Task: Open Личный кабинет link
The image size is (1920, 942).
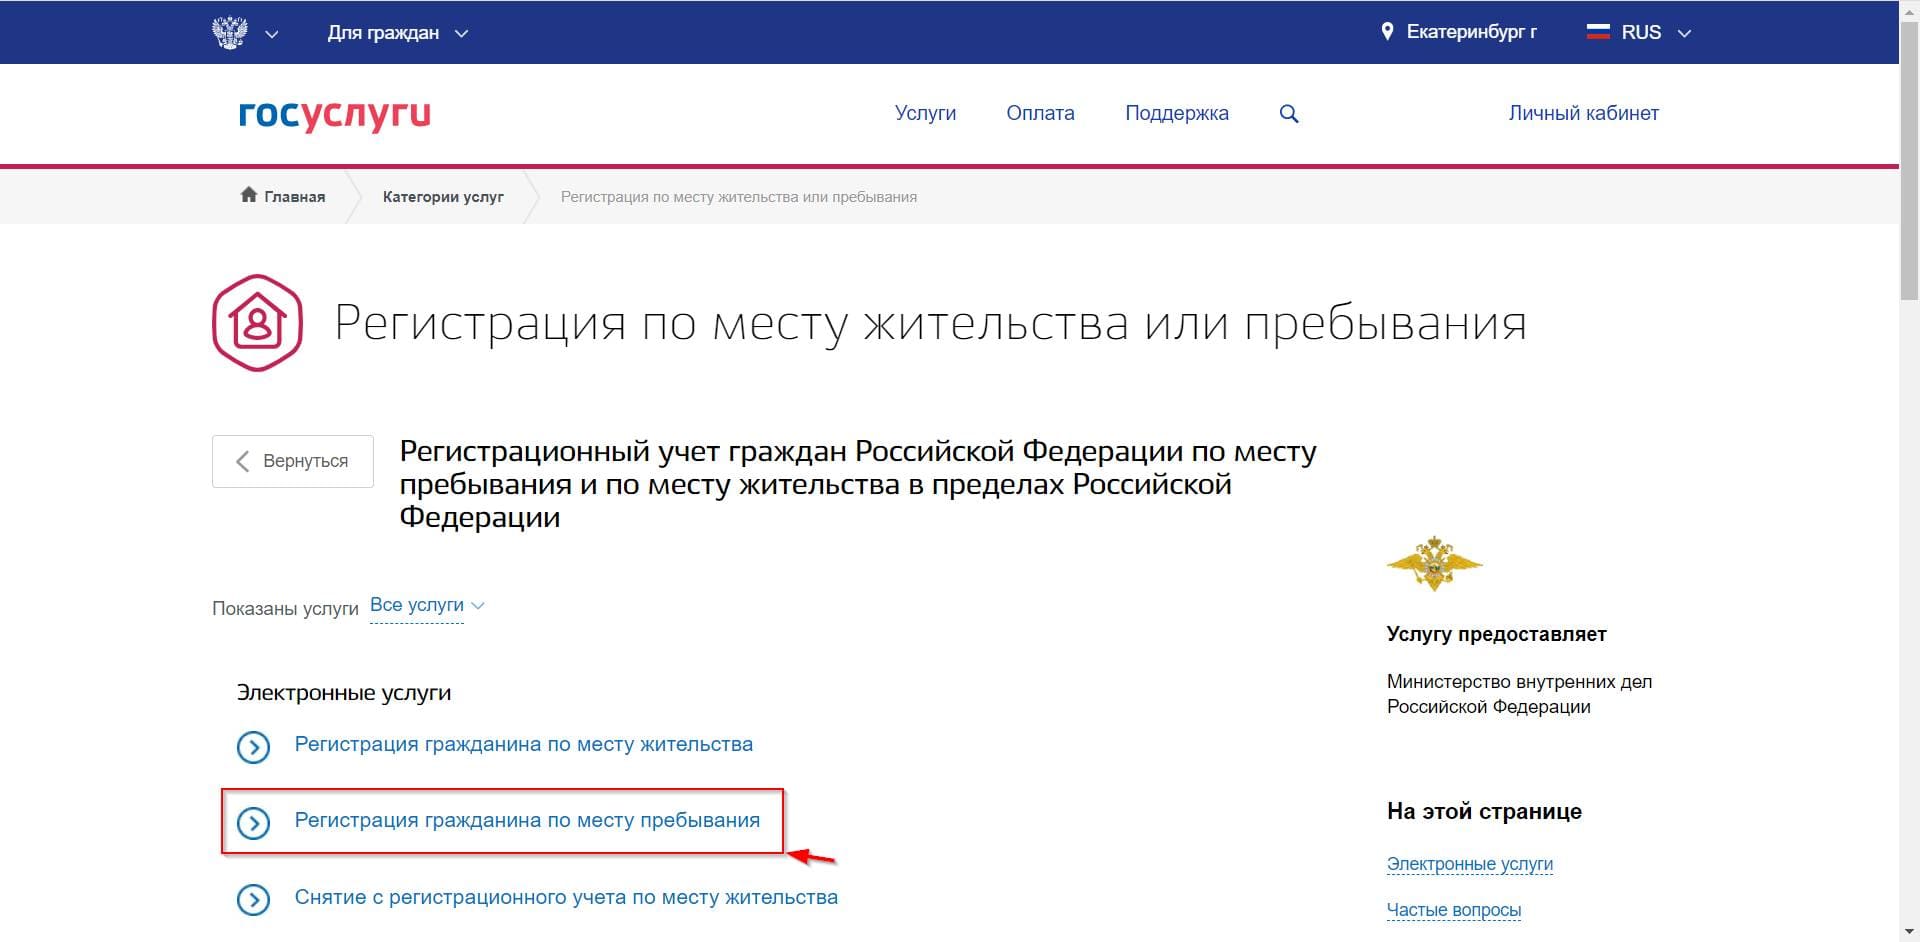Action: coord(1583,113)
